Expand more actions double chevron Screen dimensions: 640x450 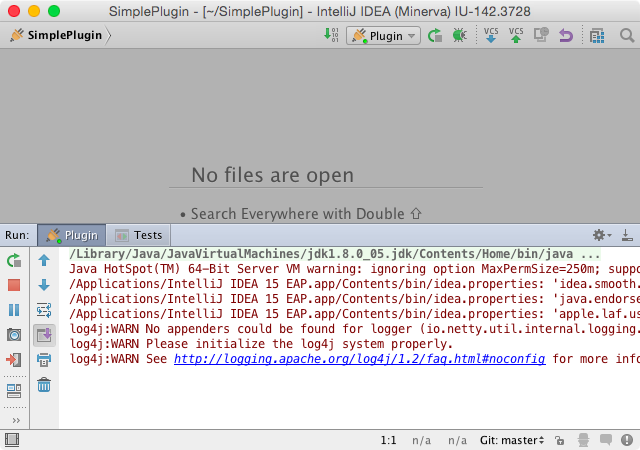(16, 420)
